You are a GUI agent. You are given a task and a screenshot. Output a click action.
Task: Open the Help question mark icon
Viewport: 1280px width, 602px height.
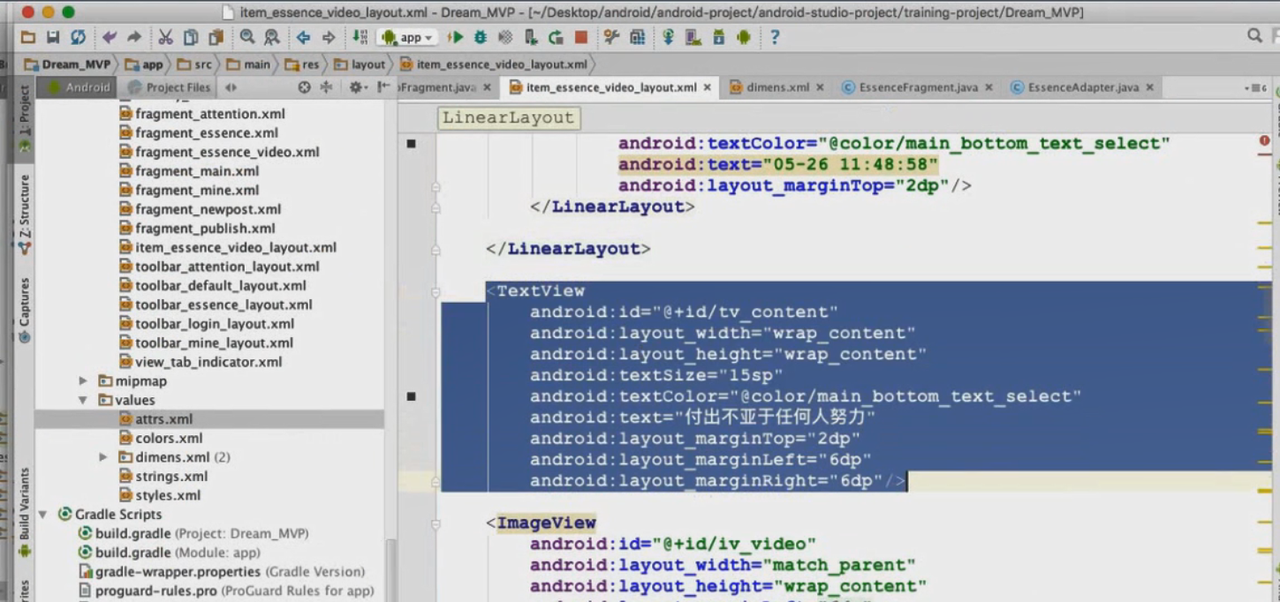[x=774, y=37]
